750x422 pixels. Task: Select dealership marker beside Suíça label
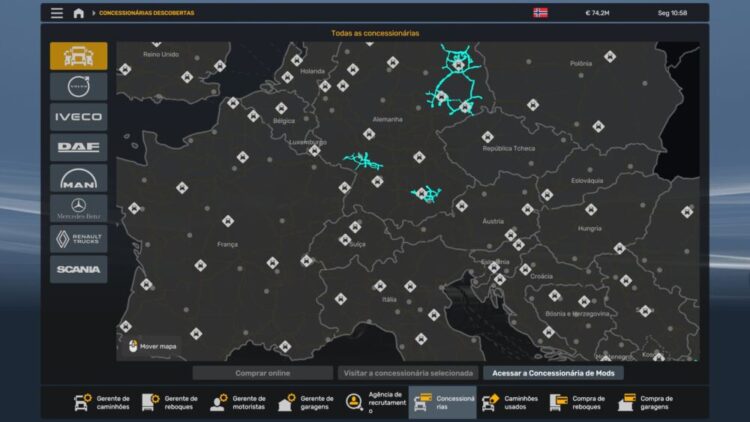pyautogui.click(x=345, y=240)
